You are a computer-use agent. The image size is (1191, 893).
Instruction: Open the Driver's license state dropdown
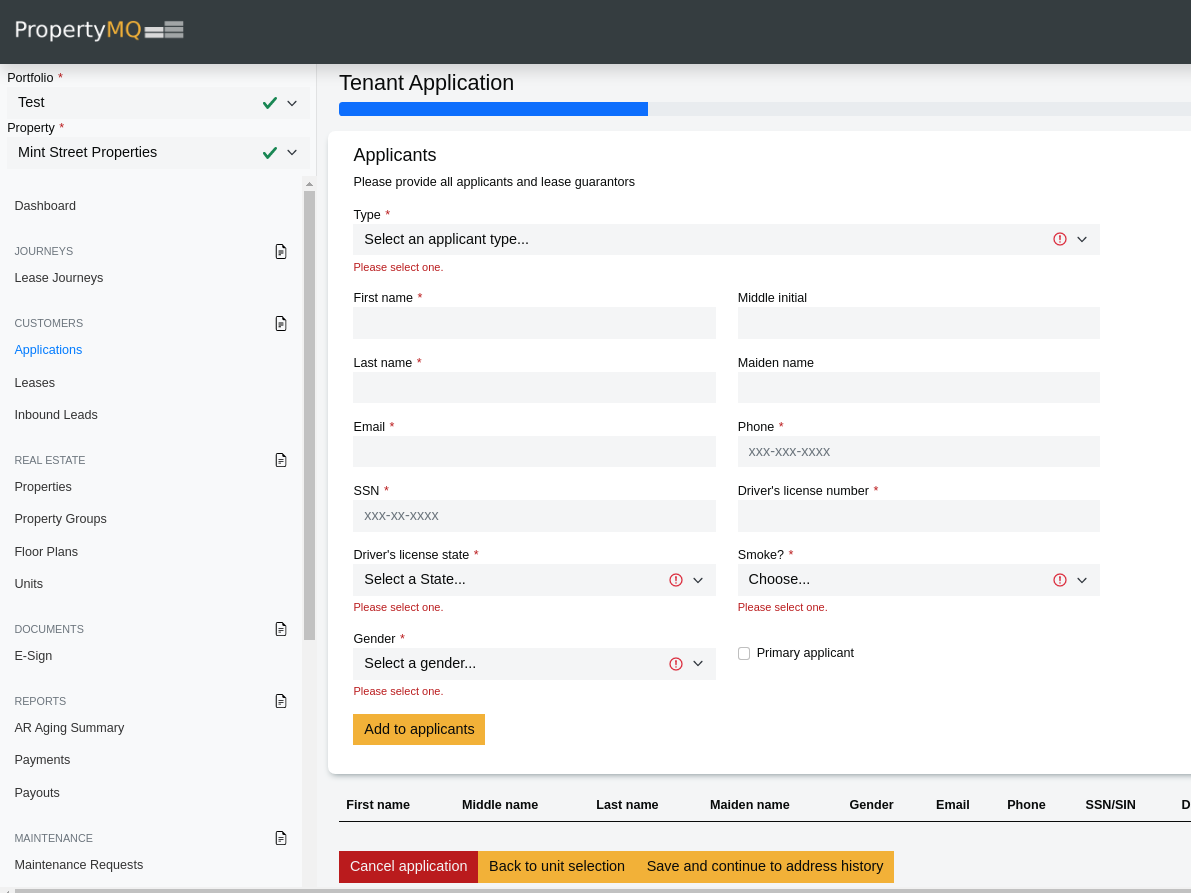[x=533, y=580]
